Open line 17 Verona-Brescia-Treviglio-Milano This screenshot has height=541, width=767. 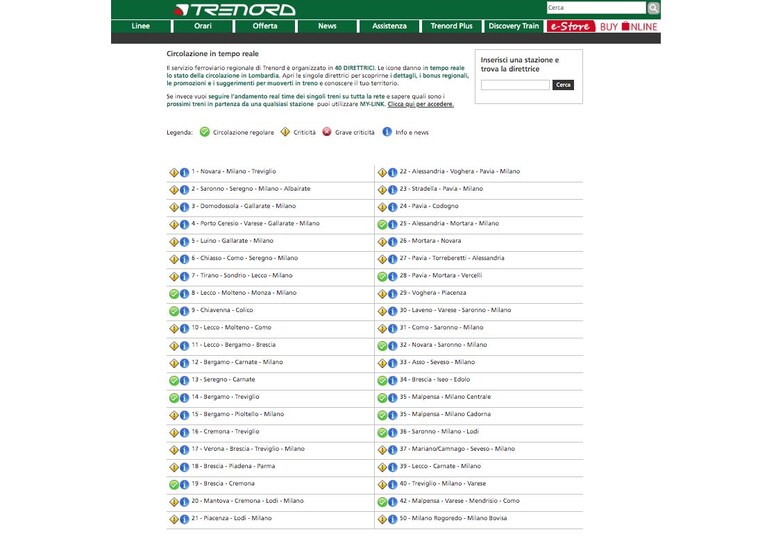[248, 449]
